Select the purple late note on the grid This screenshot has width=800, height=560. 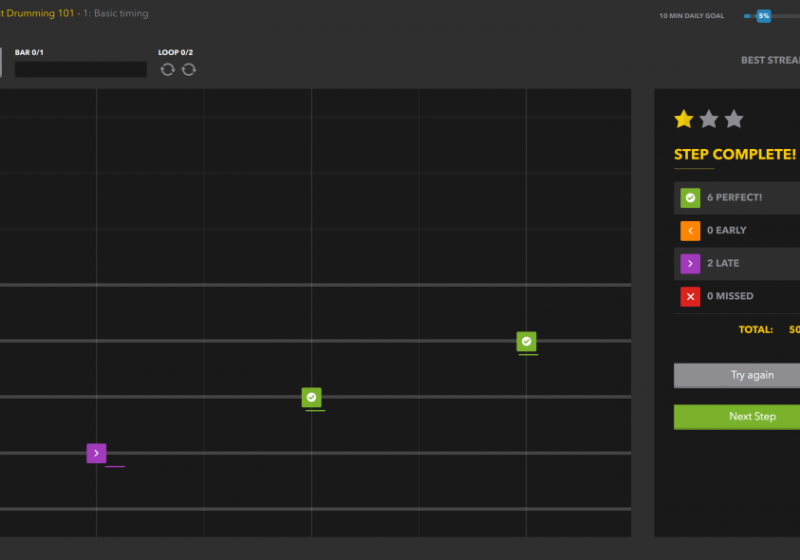(96, 453)
